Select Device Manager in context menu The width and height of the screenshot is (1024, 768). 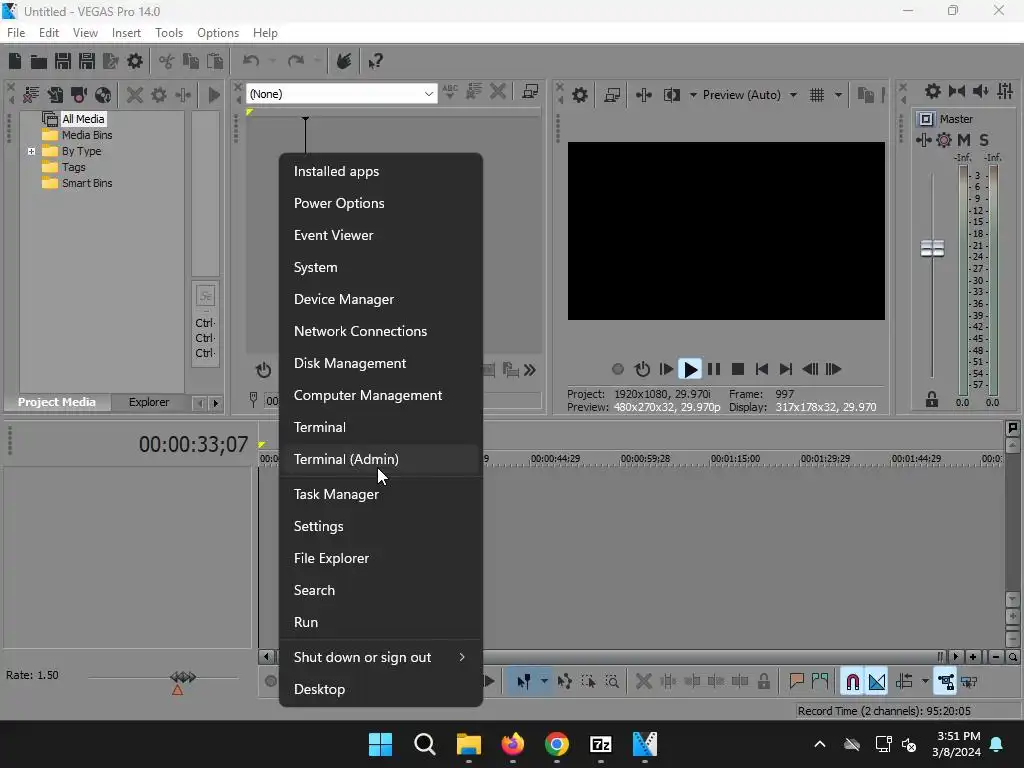pyautogui.click(x=381, y=300)
